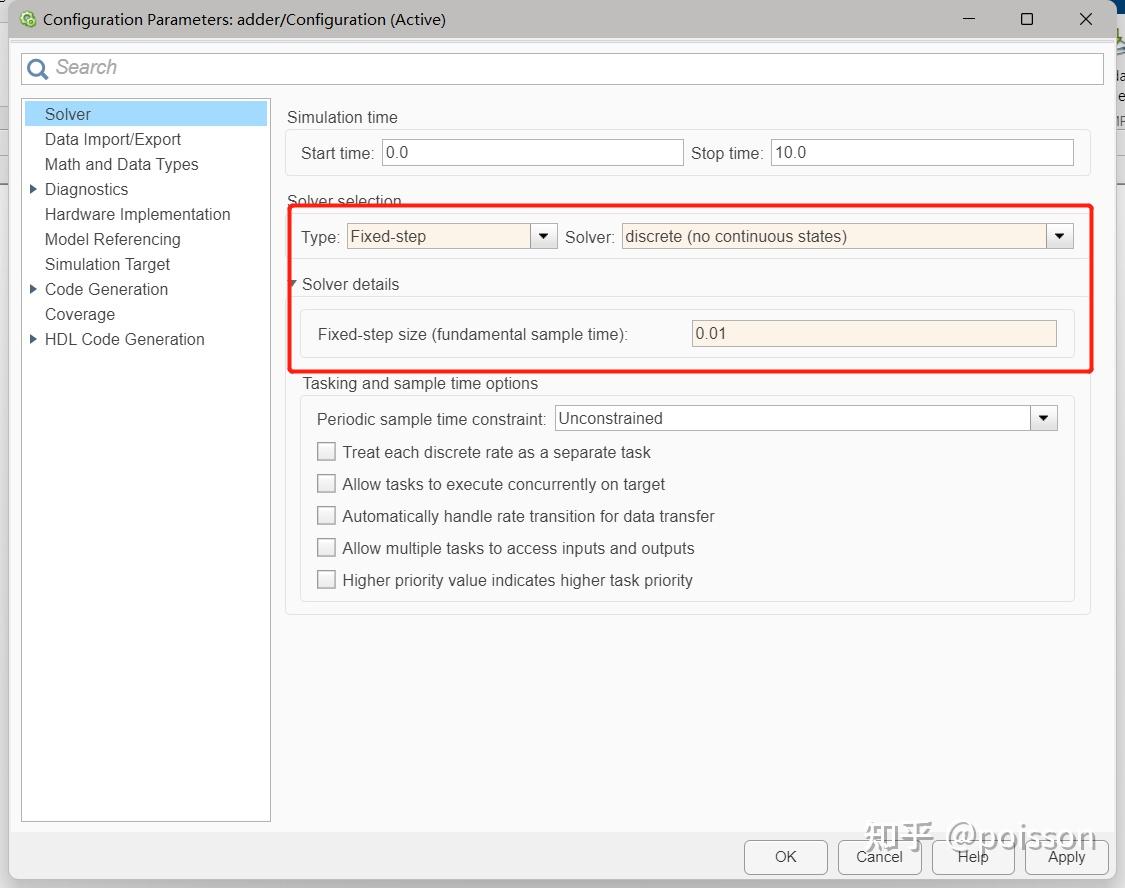
Task: Click the Configuration Parameters window icon
Action: point(28,19)
